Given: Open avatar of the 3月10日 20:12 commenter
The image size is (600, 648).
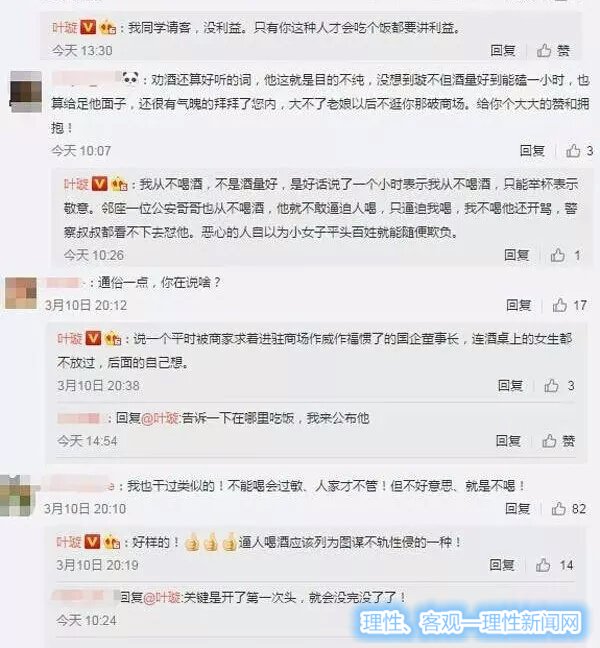Looking at the screenshot, I should point(21,293).
